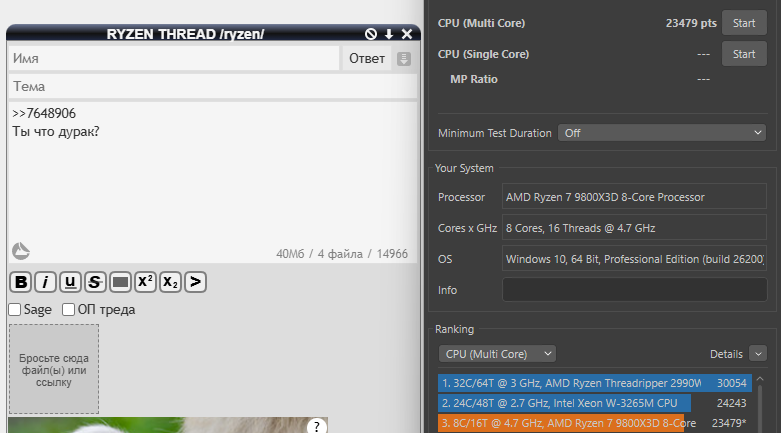Click the Тема subject input field
Viewport: 781px width, 433px height.
tap(213, 87)
